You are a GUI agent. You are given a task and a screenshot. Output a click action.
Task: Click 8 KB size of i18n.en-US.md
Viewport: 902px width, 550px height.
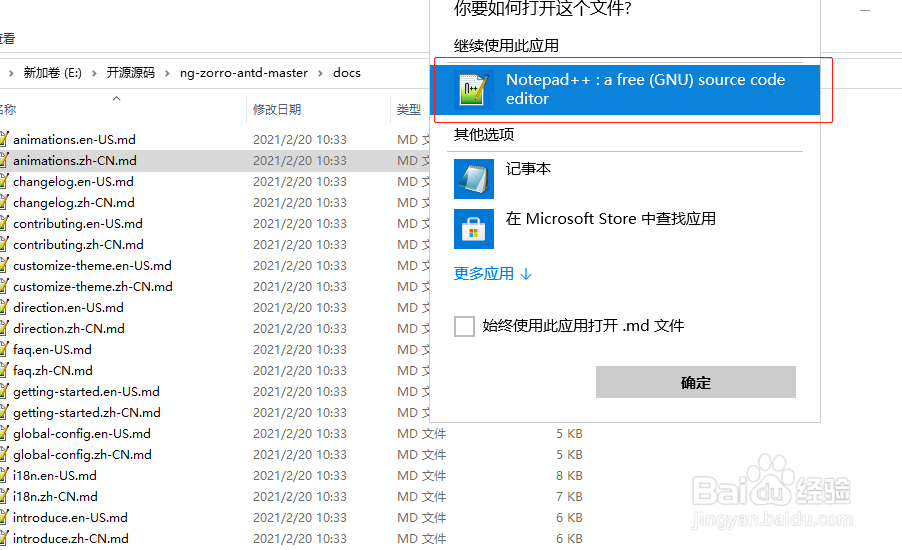point(569,476)
